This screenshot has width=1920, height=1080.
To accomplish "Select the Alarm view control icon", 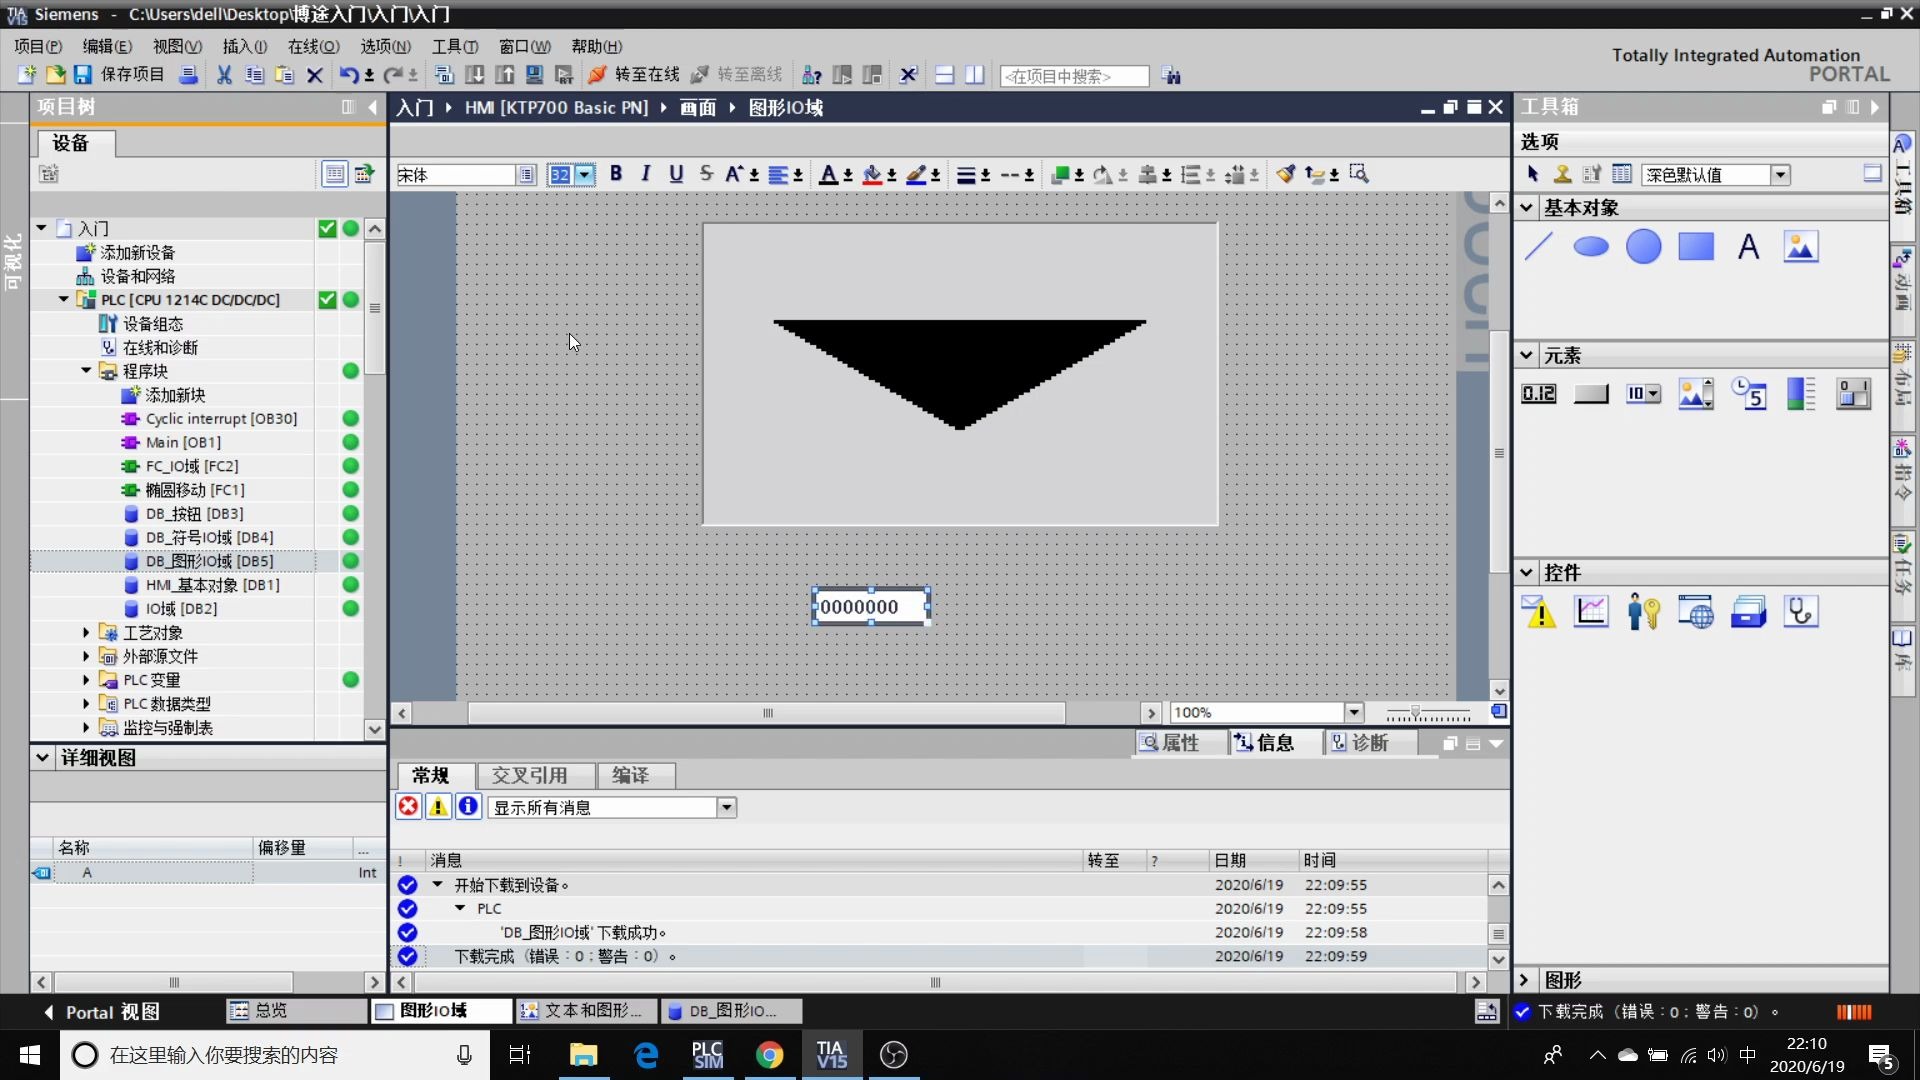I will (x=1538, y=611).
